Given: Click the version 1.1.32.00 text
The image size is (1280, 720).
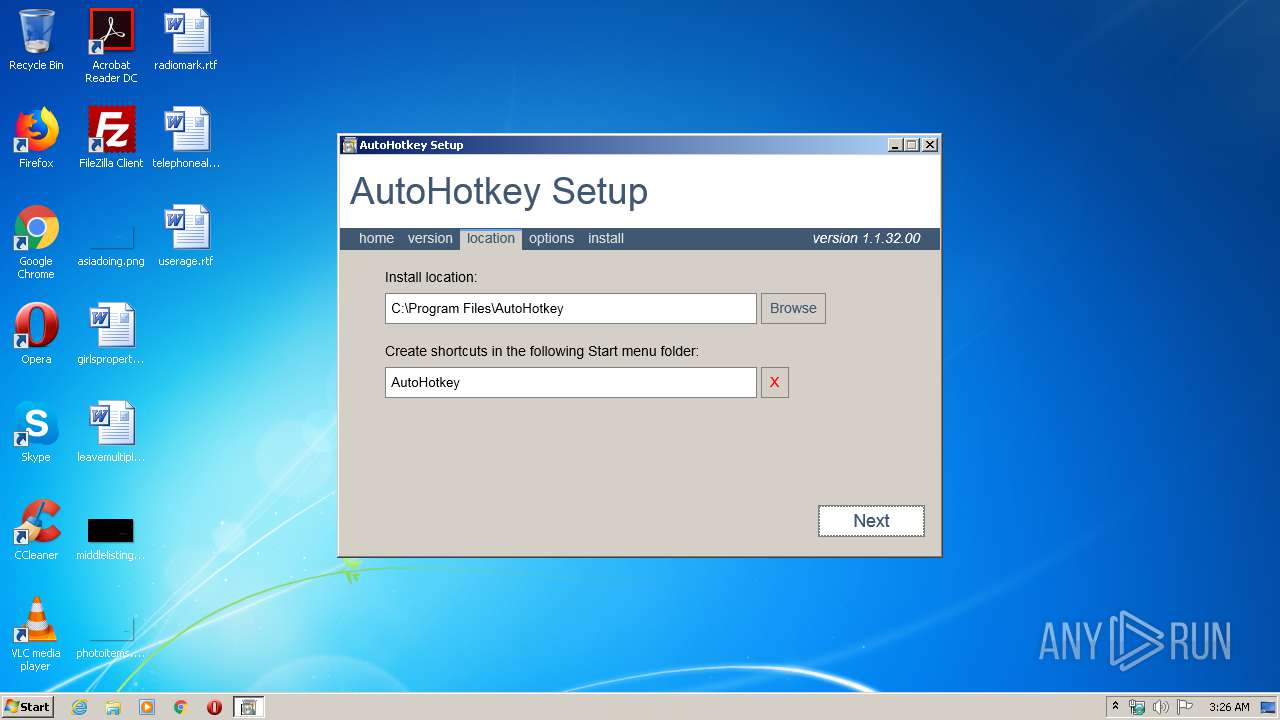Looking at the screenshot, I should click(x=866, y=238).
